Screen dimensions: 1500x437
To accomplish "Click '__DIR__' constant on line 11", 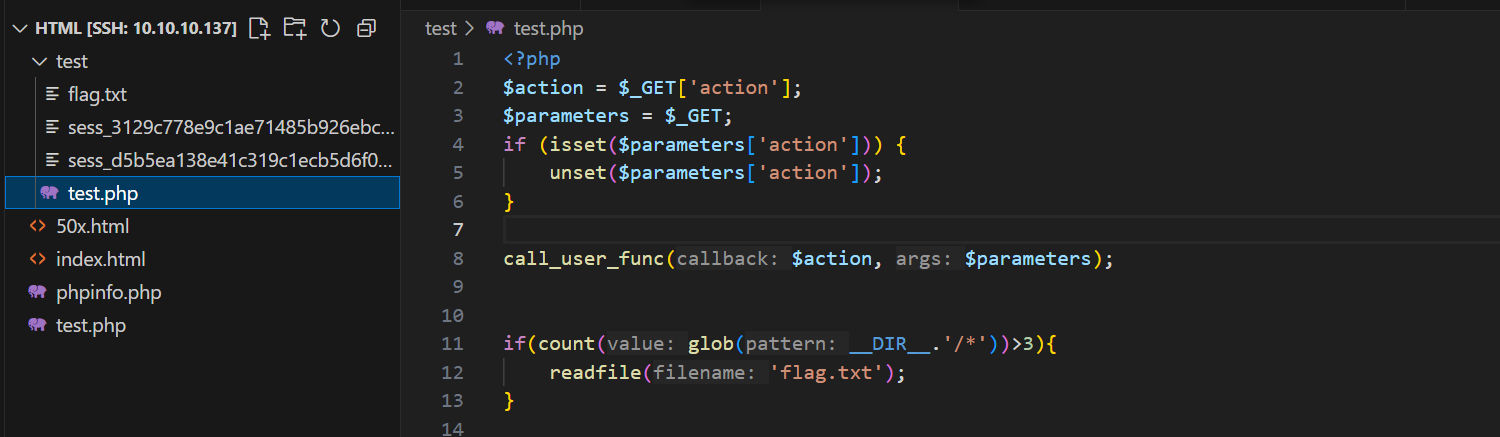I will point(888,344).
